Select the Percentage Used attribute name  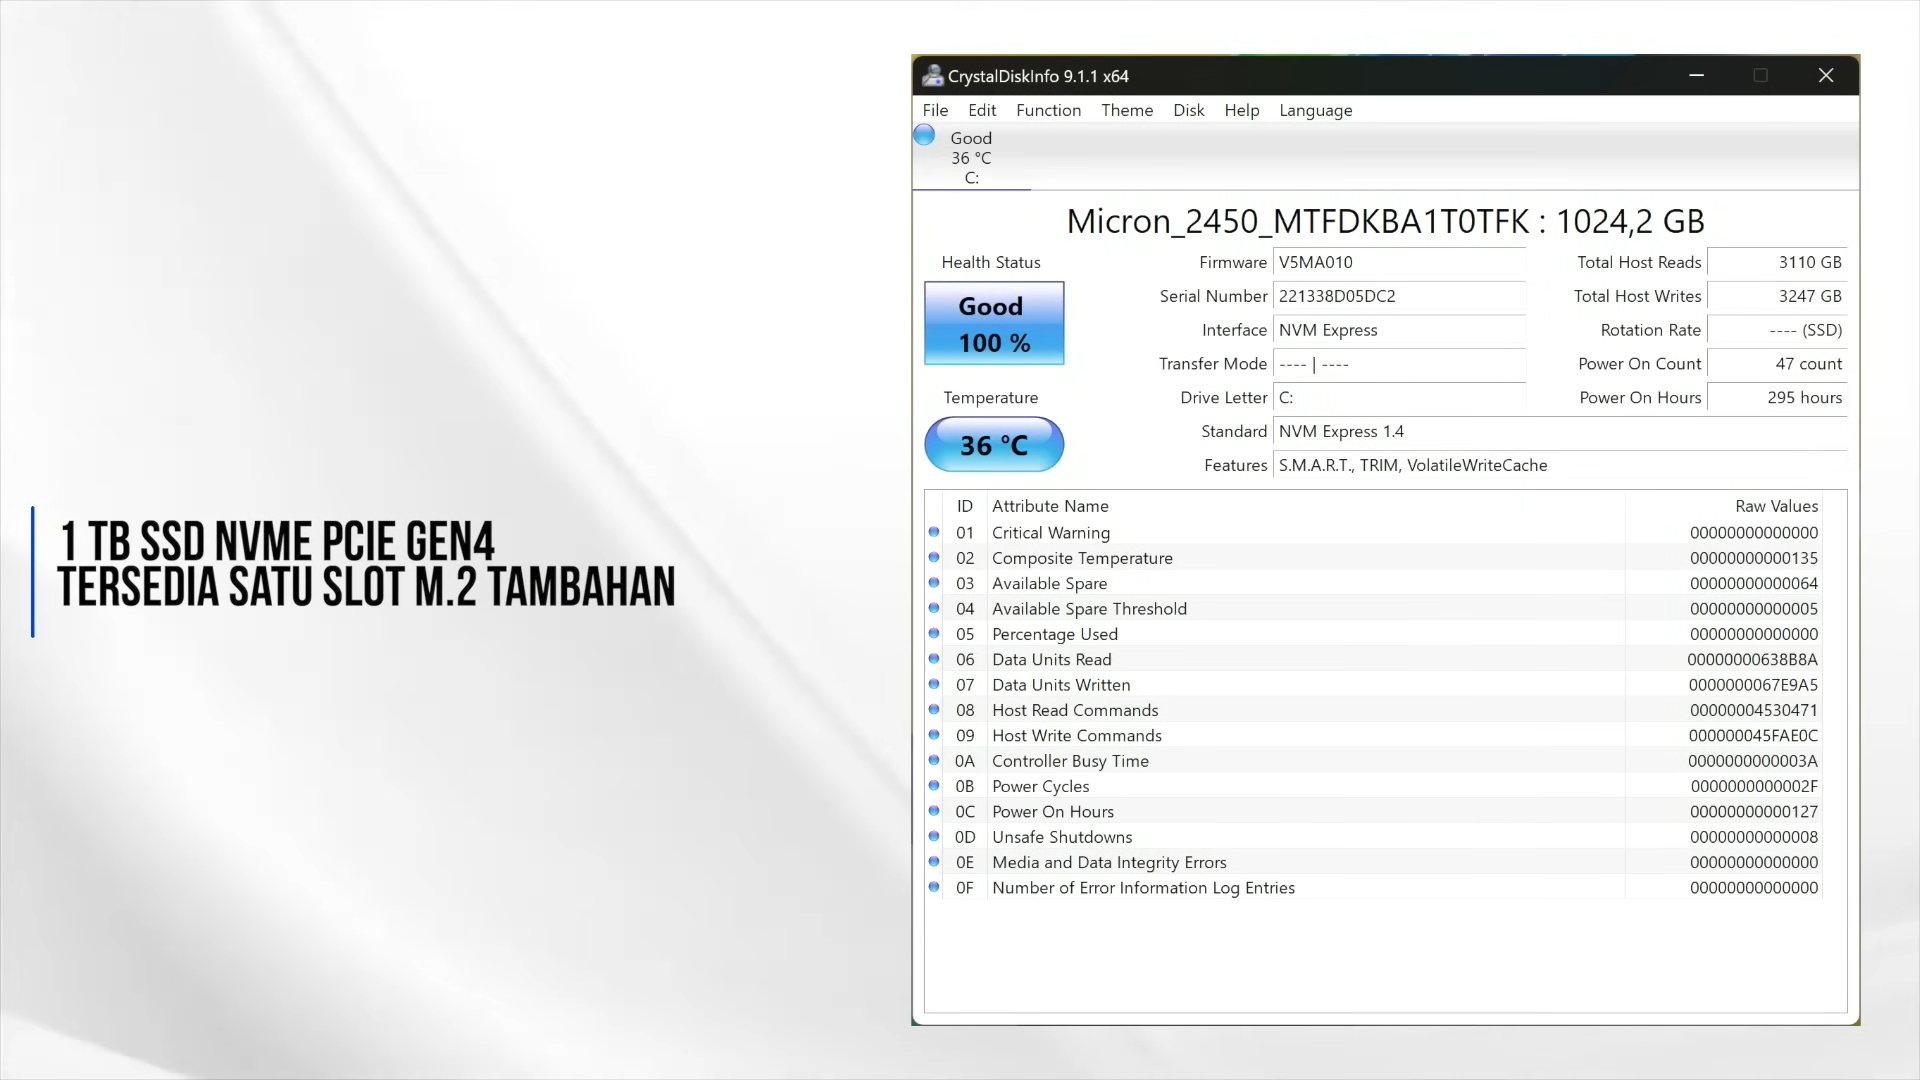[x=1055, y=634]
